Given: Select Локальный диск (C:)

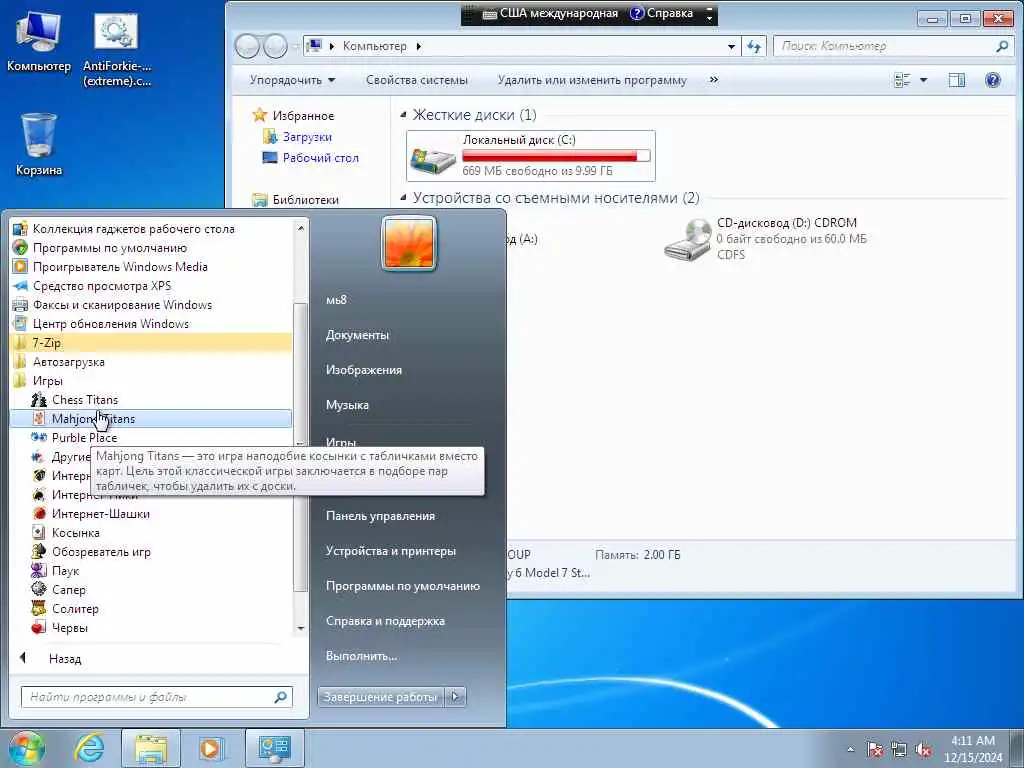Looking at the screenshot, I should pyautogui.click(x=531, y=155).
